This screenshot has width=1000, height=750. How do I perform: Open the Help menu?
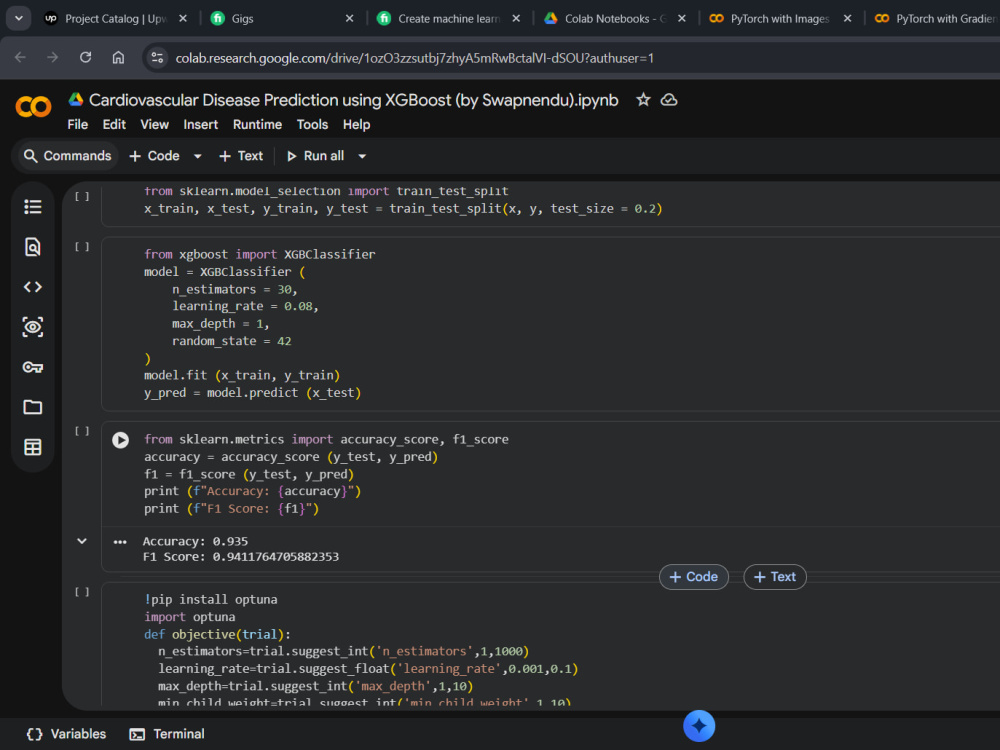click(357, 124)
